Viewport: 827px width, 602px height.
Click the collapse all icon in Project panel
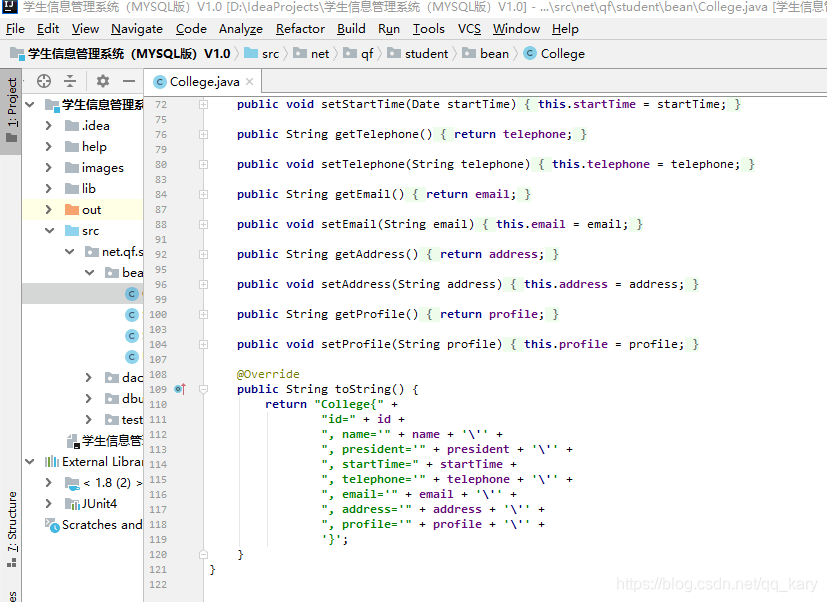[x=70, y=81]
